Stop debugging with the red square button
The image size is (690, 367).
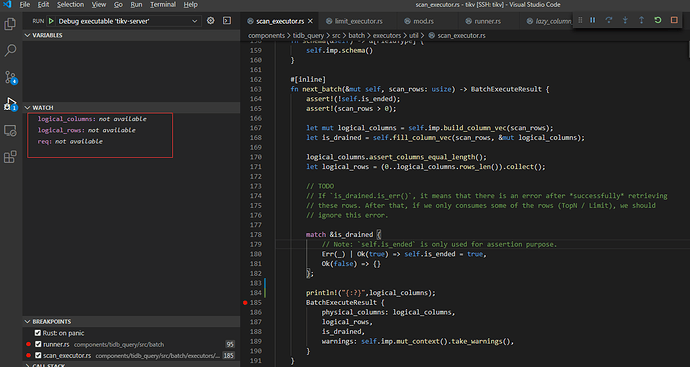click(x=674, y=20)
